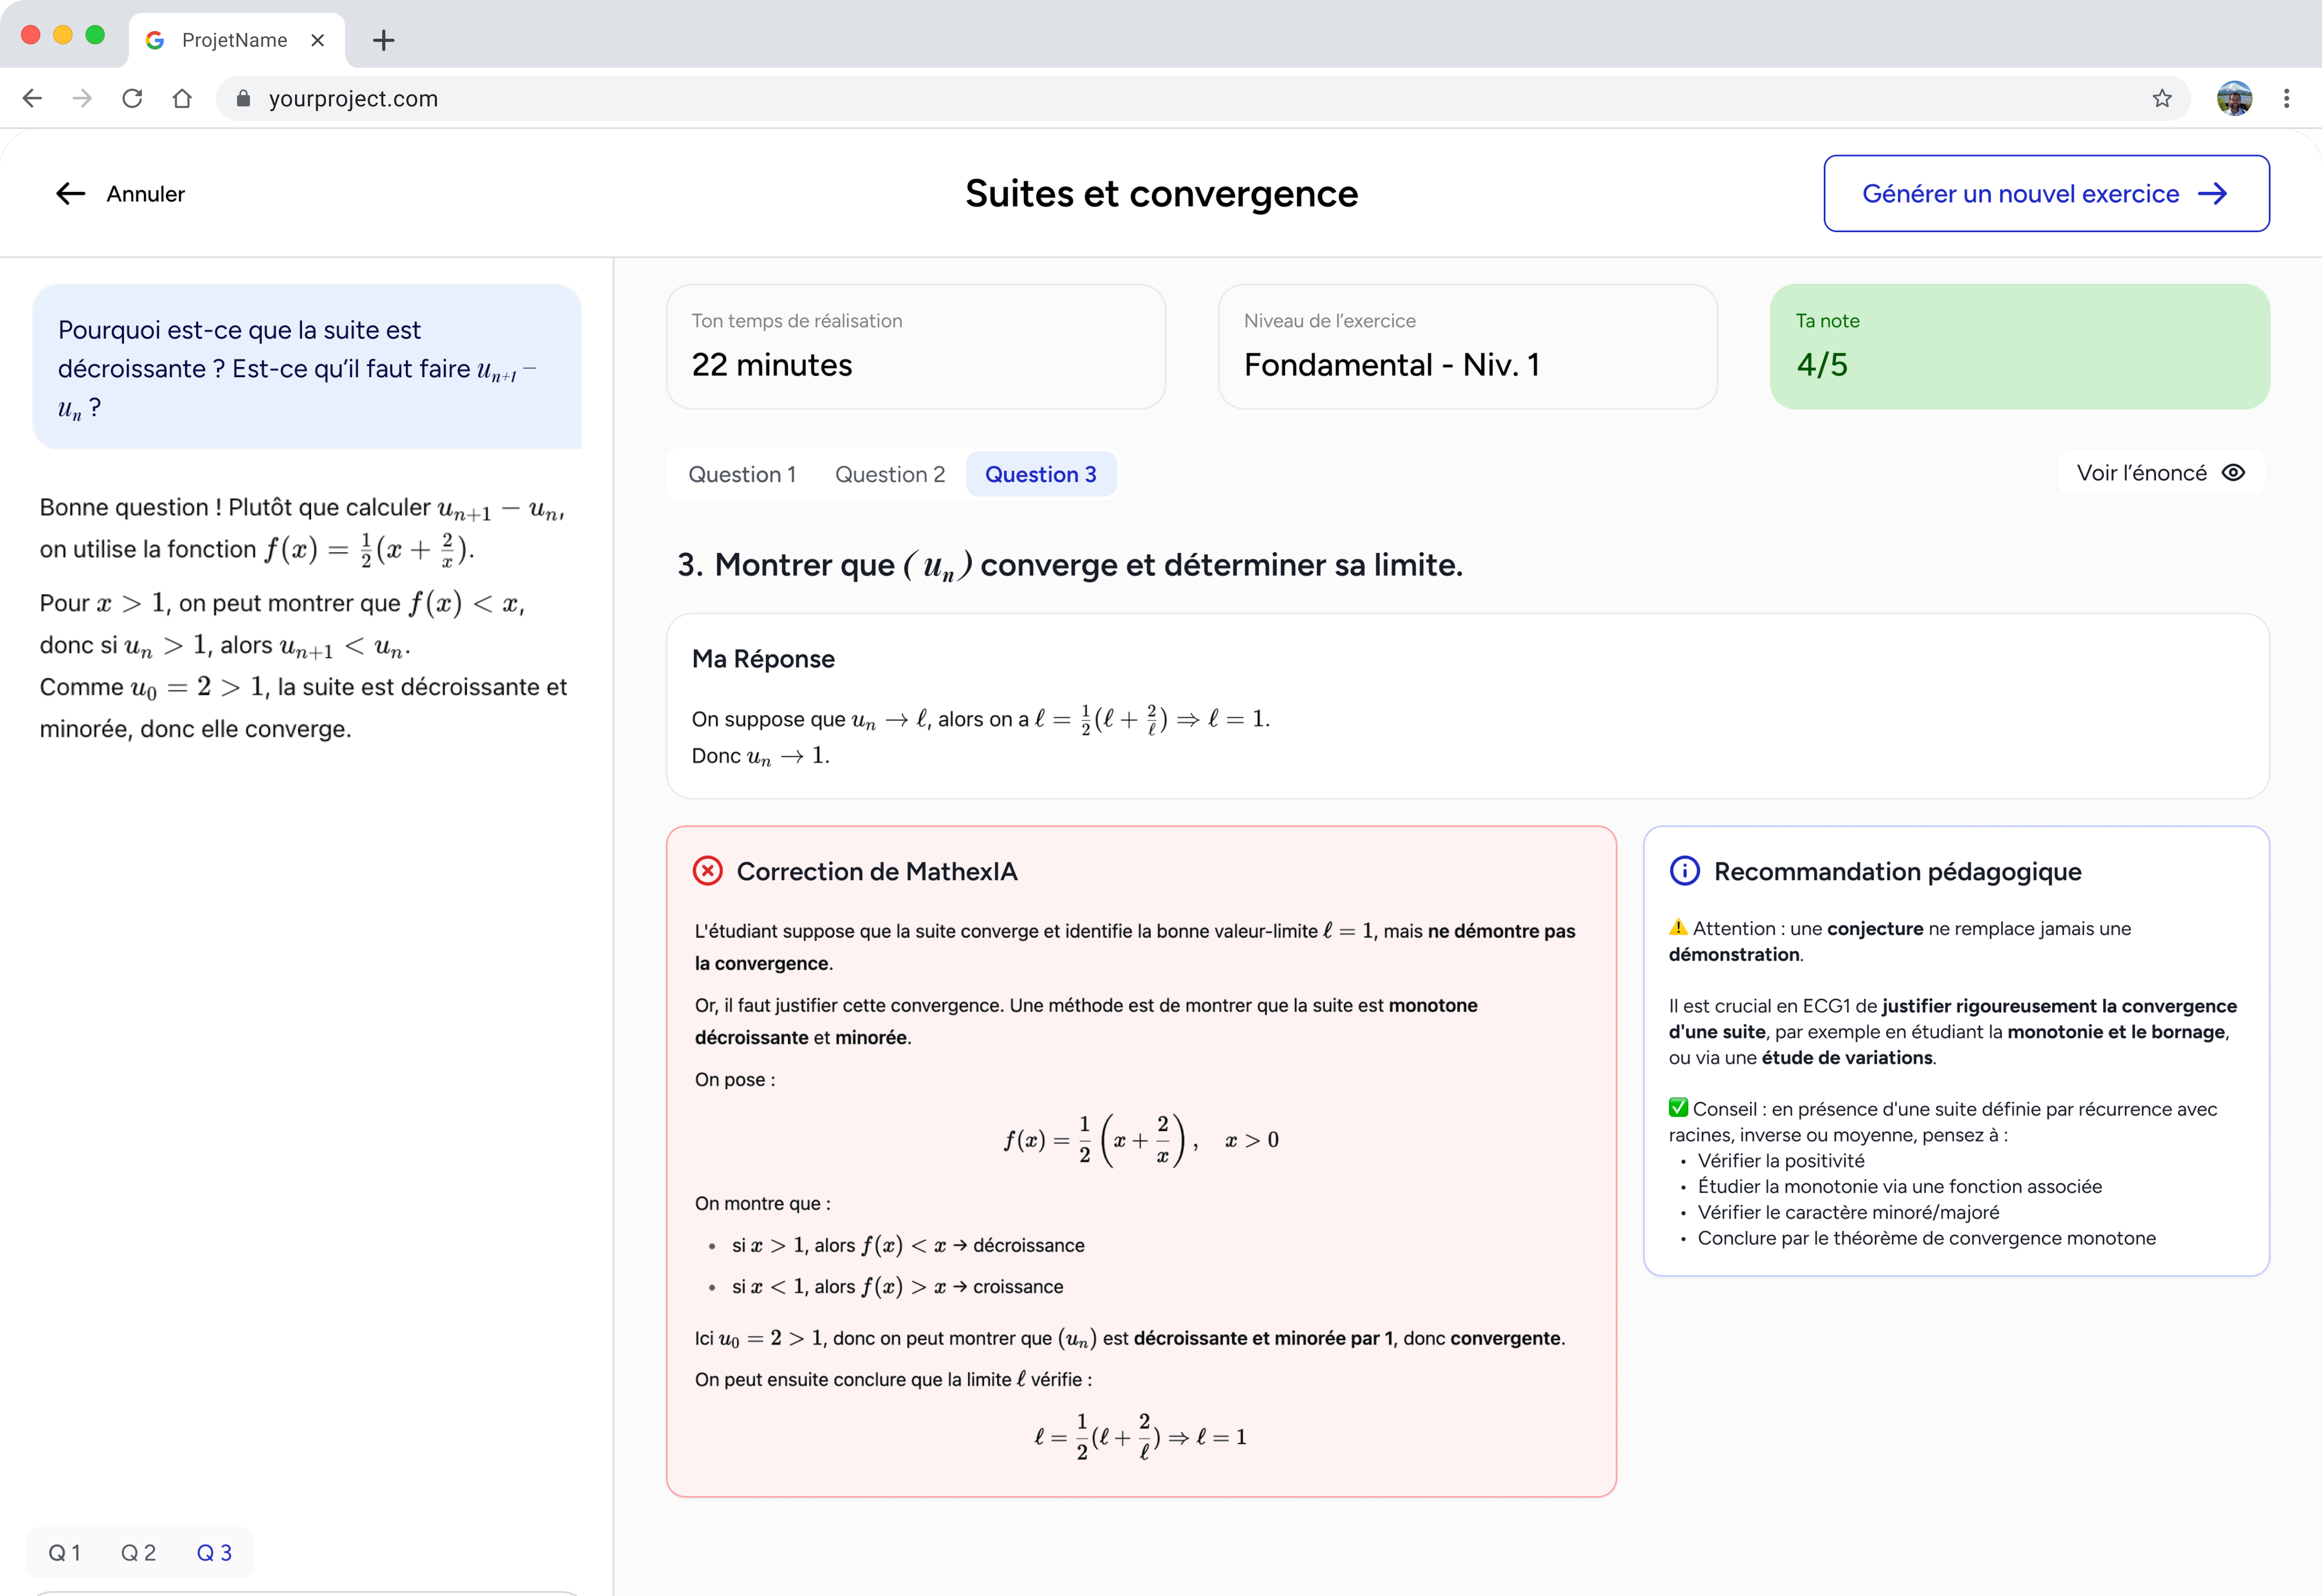Generate a new exercise
This screenshot has width=2322, height=1596.
point(2046,193)
